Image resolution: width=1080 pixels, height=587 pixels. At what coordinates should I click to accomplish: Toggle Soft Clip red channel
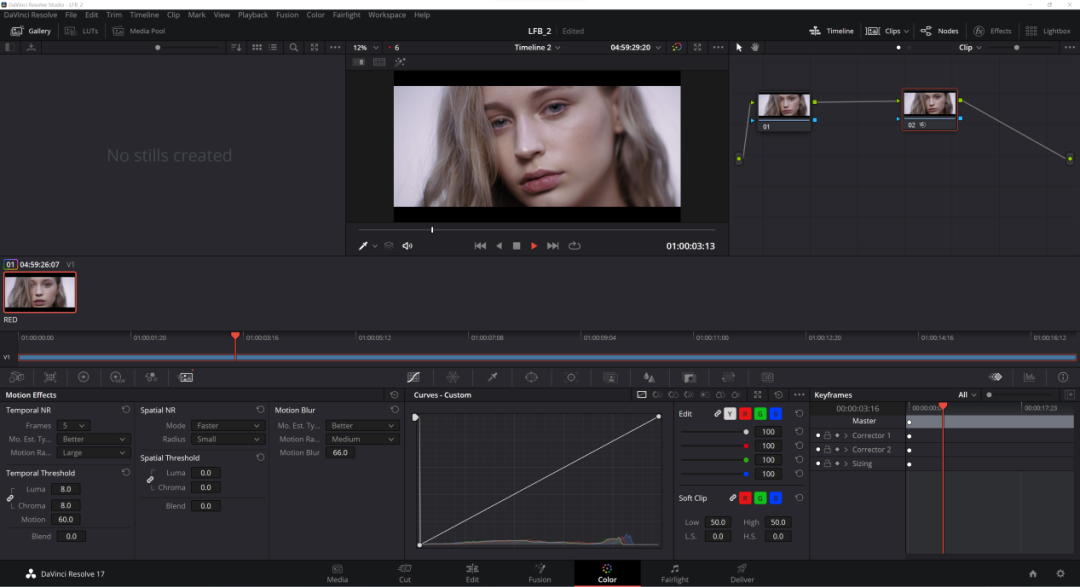[x=745, y=498]
